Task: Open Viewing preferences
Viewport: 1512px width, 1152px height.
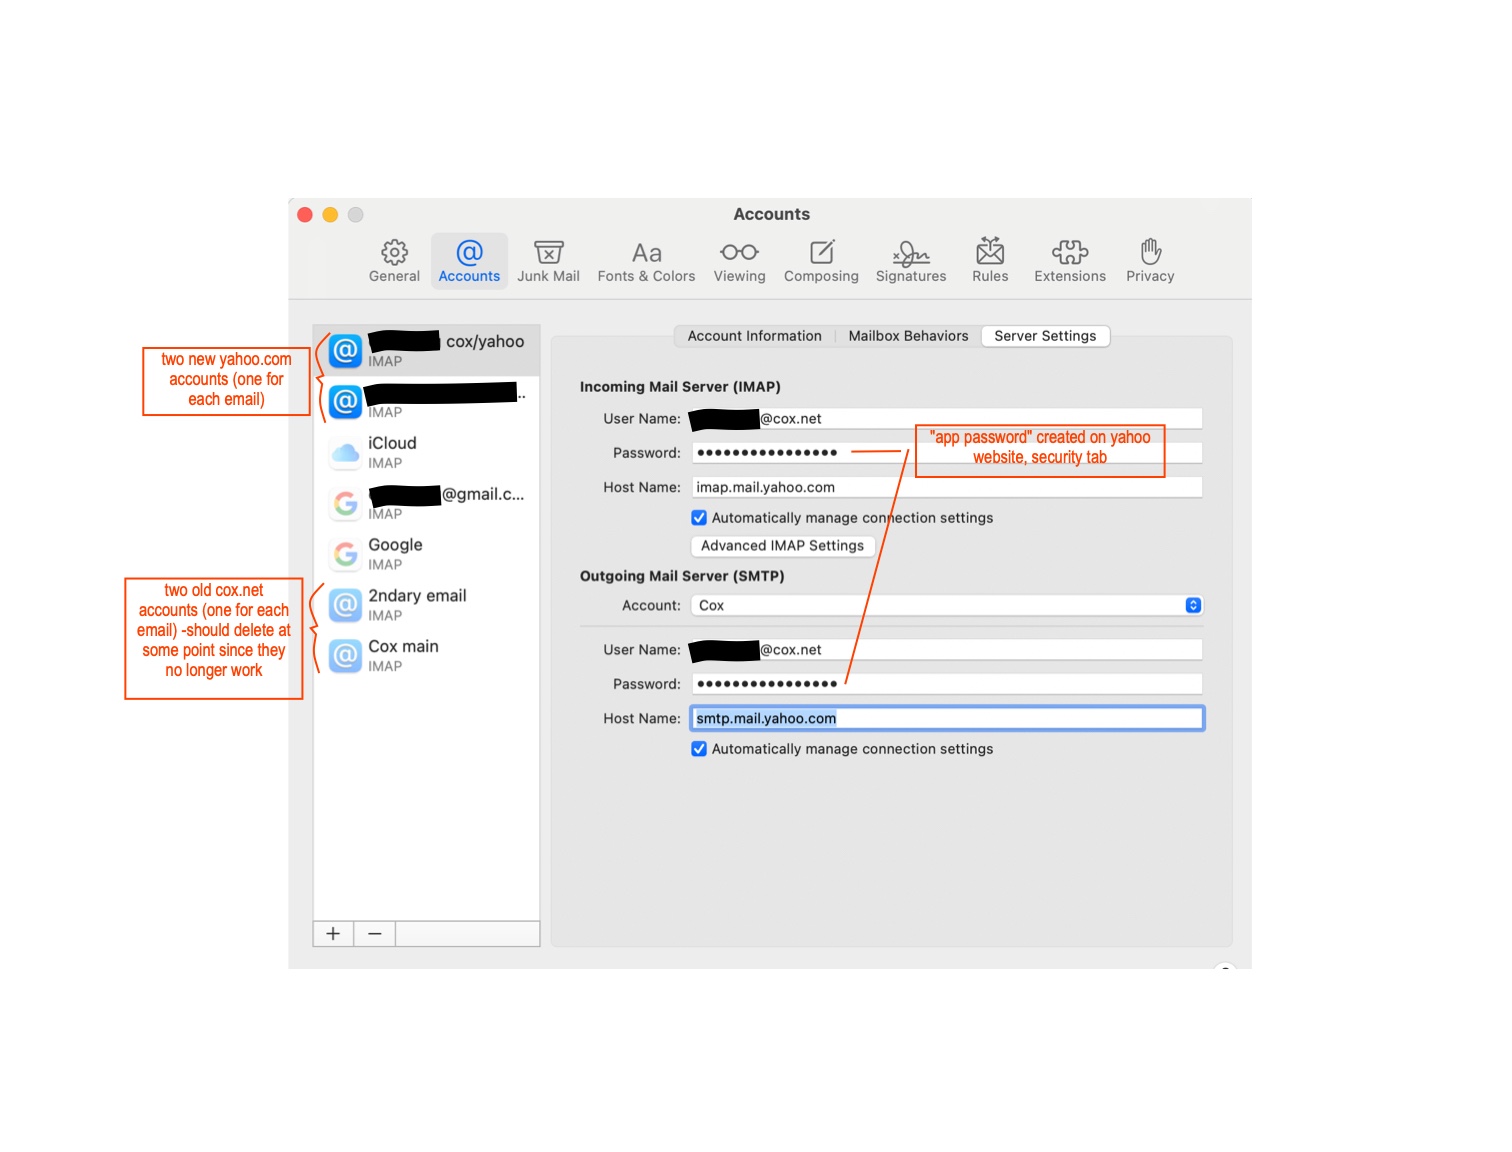Action: [x=739, y=261]
